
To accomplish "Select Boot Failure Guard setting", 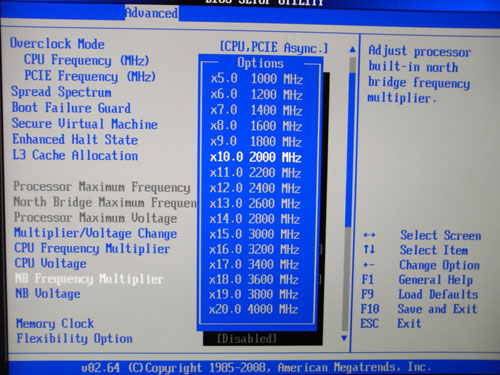I will pos(71,108).
